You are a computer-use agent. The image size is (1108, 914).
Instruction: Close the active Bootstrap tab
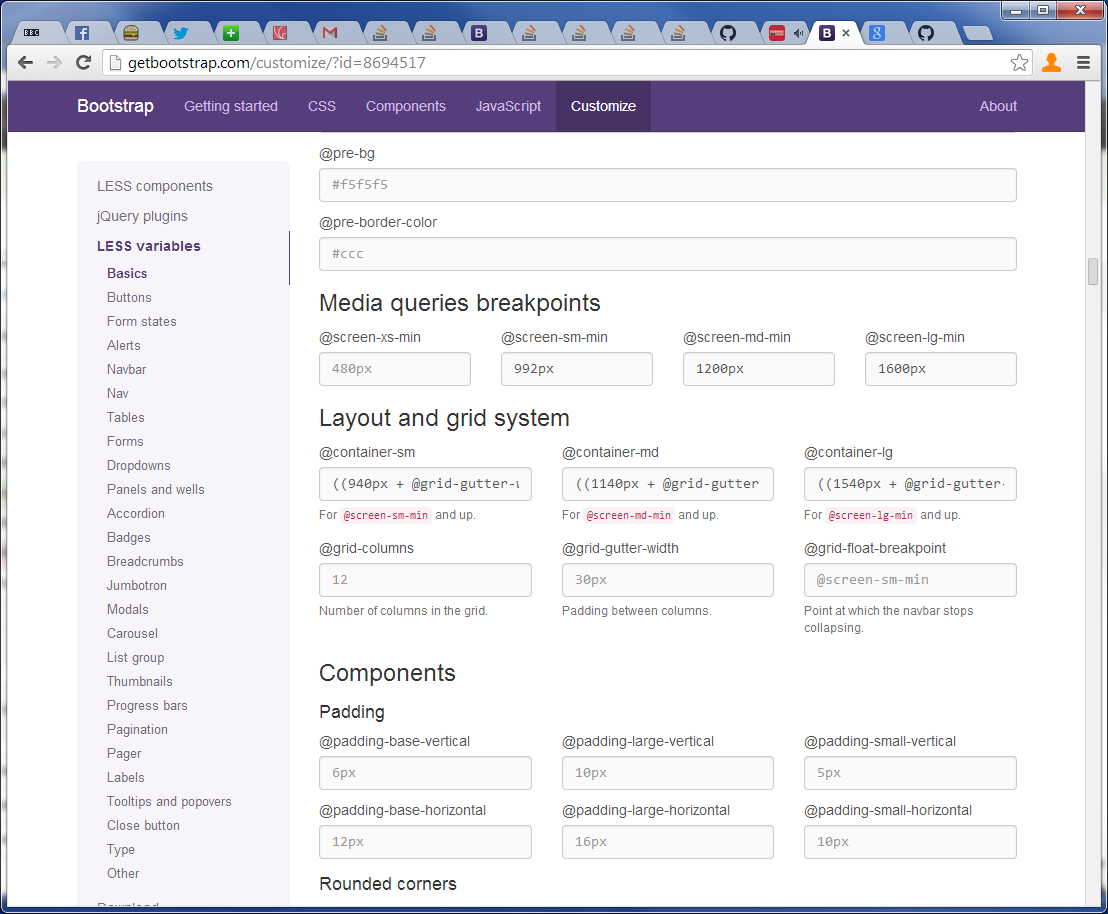(x=846, y=33)
